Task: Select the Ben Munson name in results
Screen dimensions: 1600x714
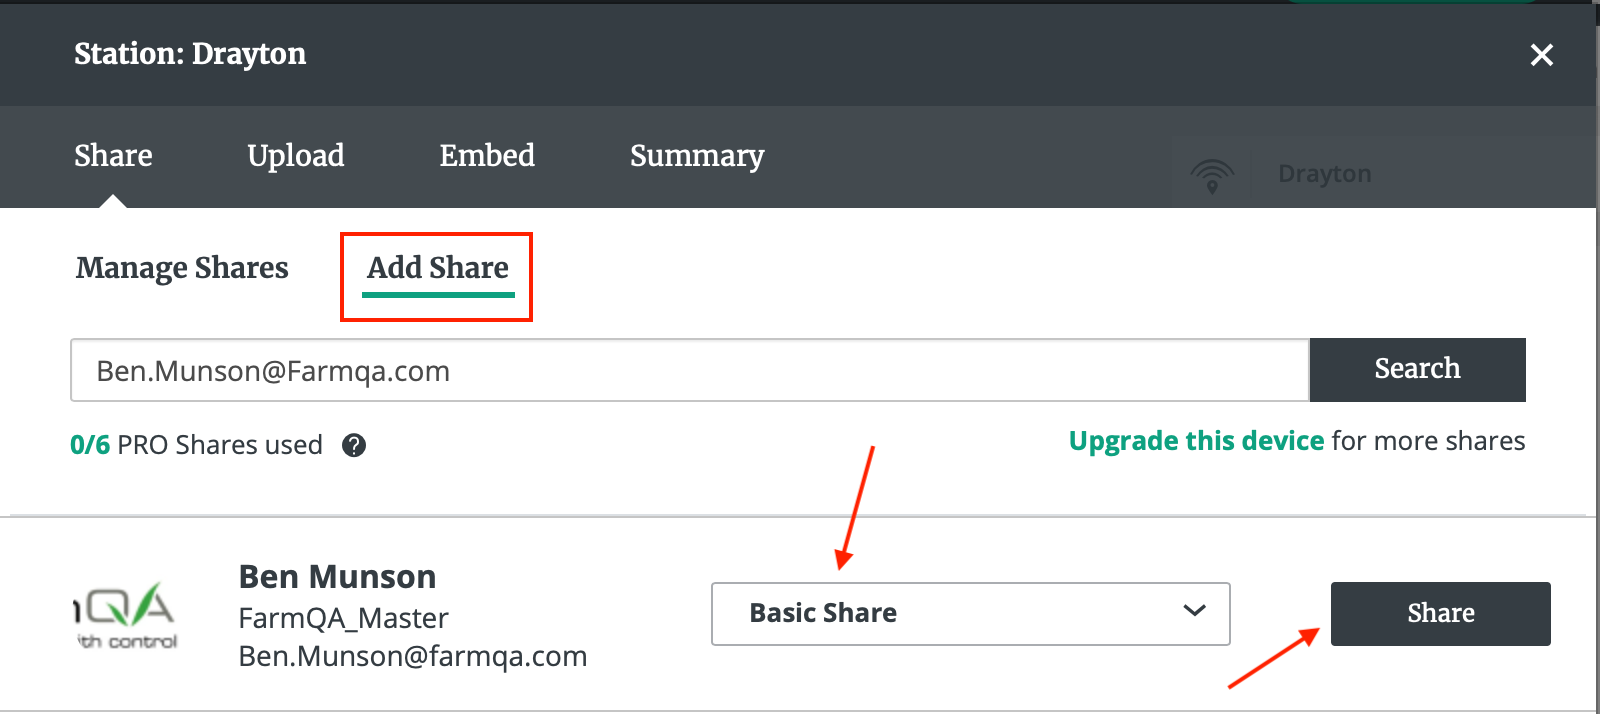Action: (337, 577)
